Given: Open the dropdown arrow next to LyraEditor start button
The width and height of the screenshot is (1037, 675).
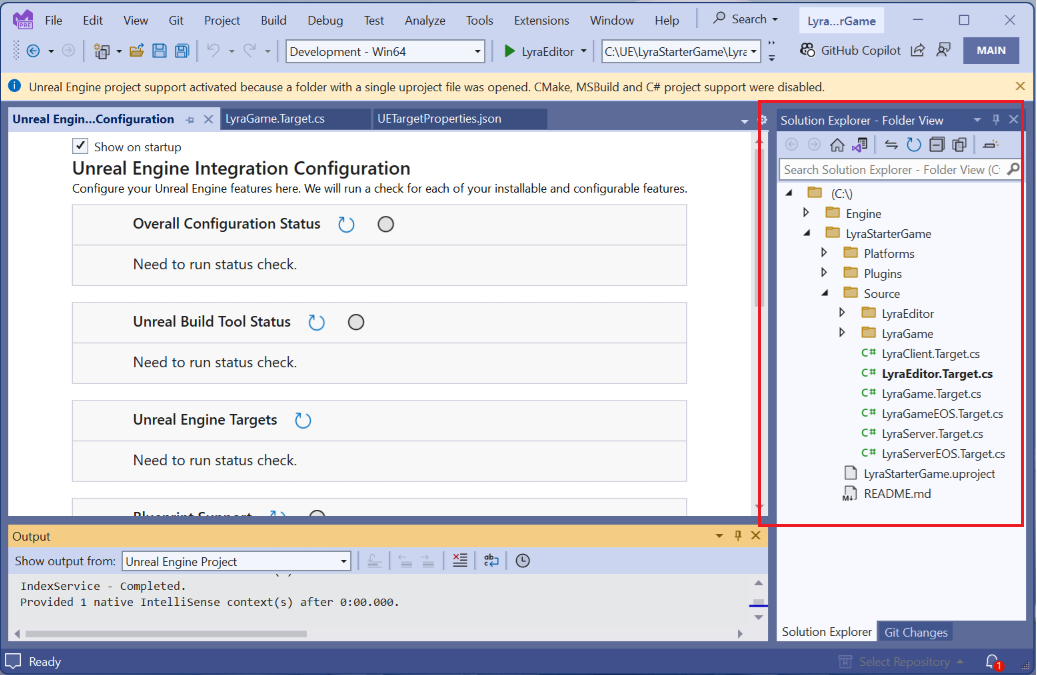Looking at the screenshot, I should [x=583, y=51].
